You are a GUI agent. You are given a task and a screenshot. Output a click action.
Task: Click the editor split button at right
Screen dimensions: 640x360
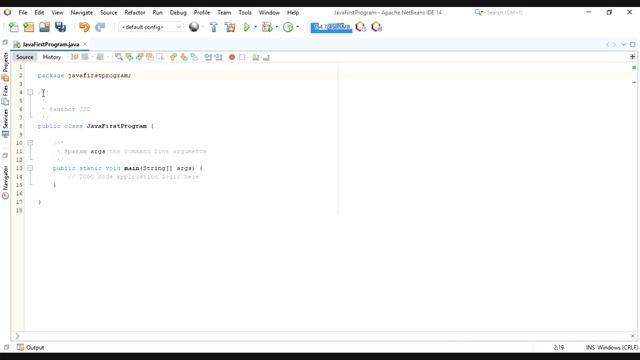(632, 57)
